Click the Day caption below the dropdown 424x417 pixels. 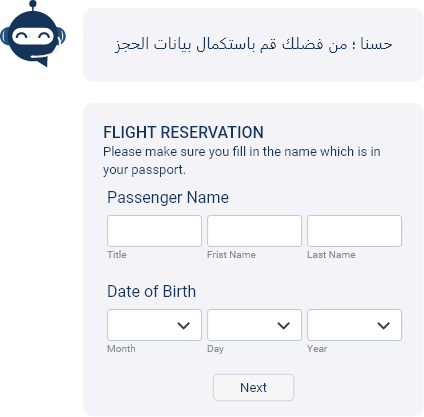(215, 349)
